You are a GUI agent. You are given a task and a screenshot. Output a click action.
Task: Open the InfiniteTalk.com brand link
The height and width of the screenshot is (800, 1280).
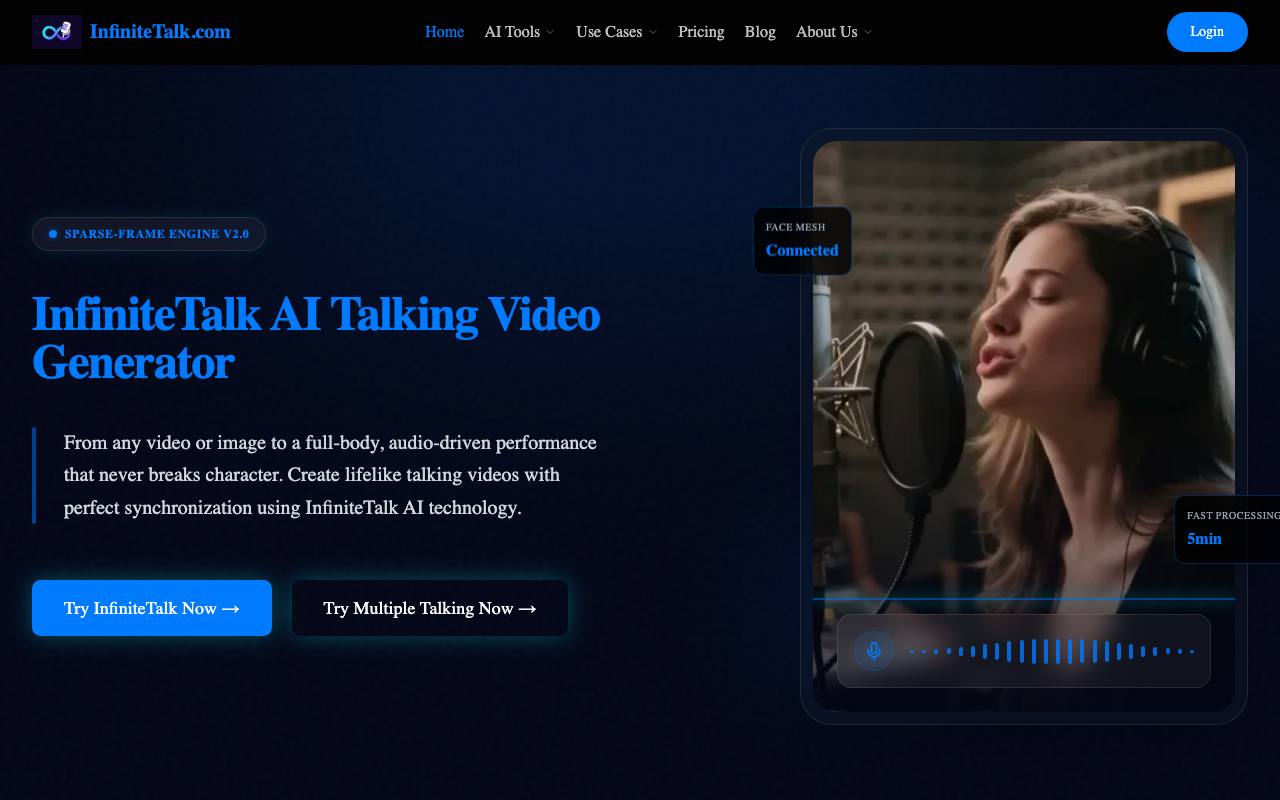pyautogui.click(x=160, y=32)
